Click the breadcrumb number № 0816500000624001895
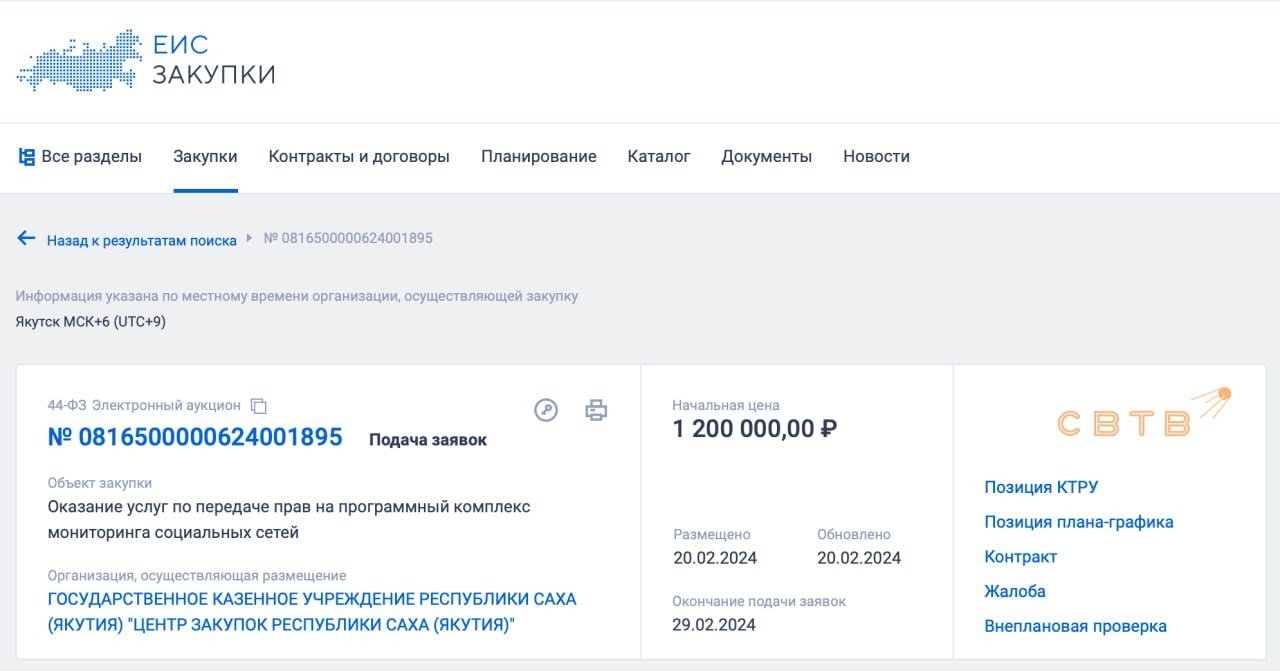 [x=348, y=239]
